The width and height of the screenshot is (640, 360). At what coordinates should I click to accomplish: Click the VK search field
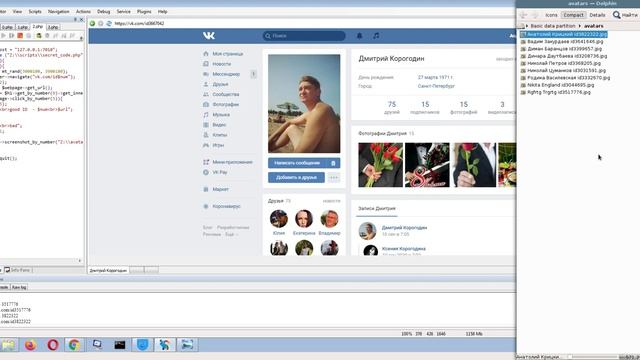tap(304, 36)
